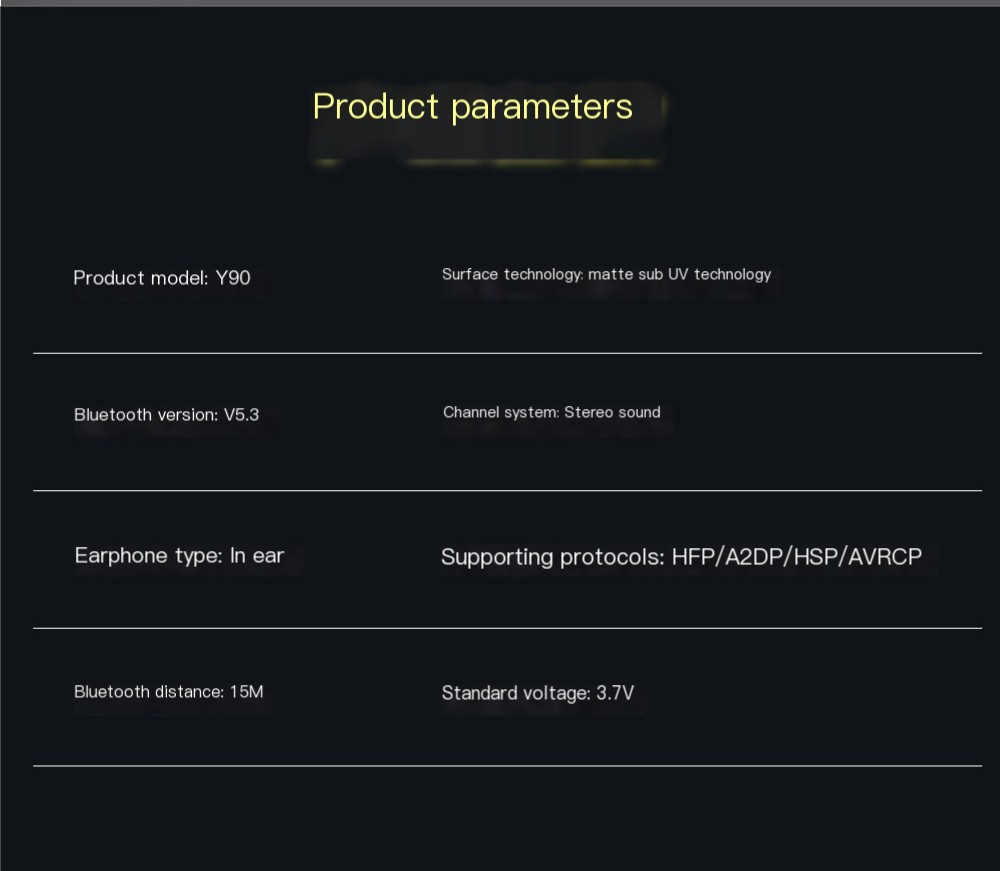Select the "Stereo sound" value
Image resolution: width=1000 pixels, height=871 pixels.
coord(612,412)
